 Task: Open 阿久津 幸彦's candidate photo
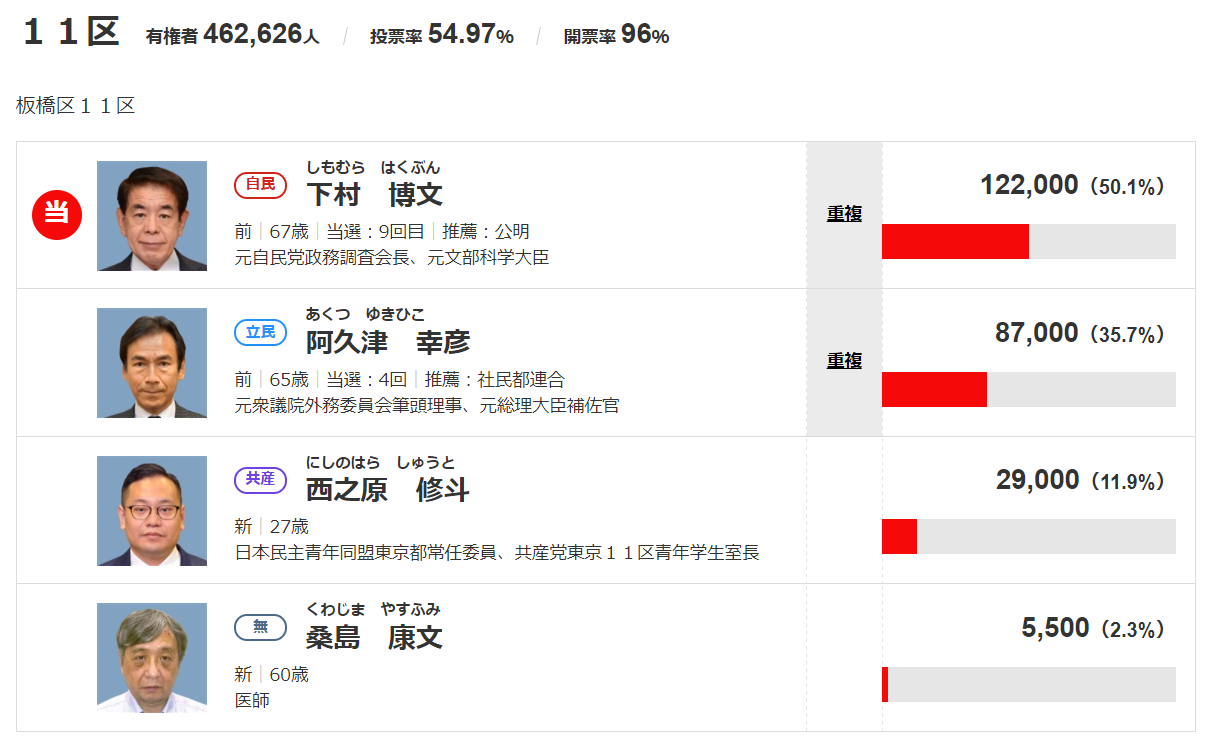coord(152,363)
